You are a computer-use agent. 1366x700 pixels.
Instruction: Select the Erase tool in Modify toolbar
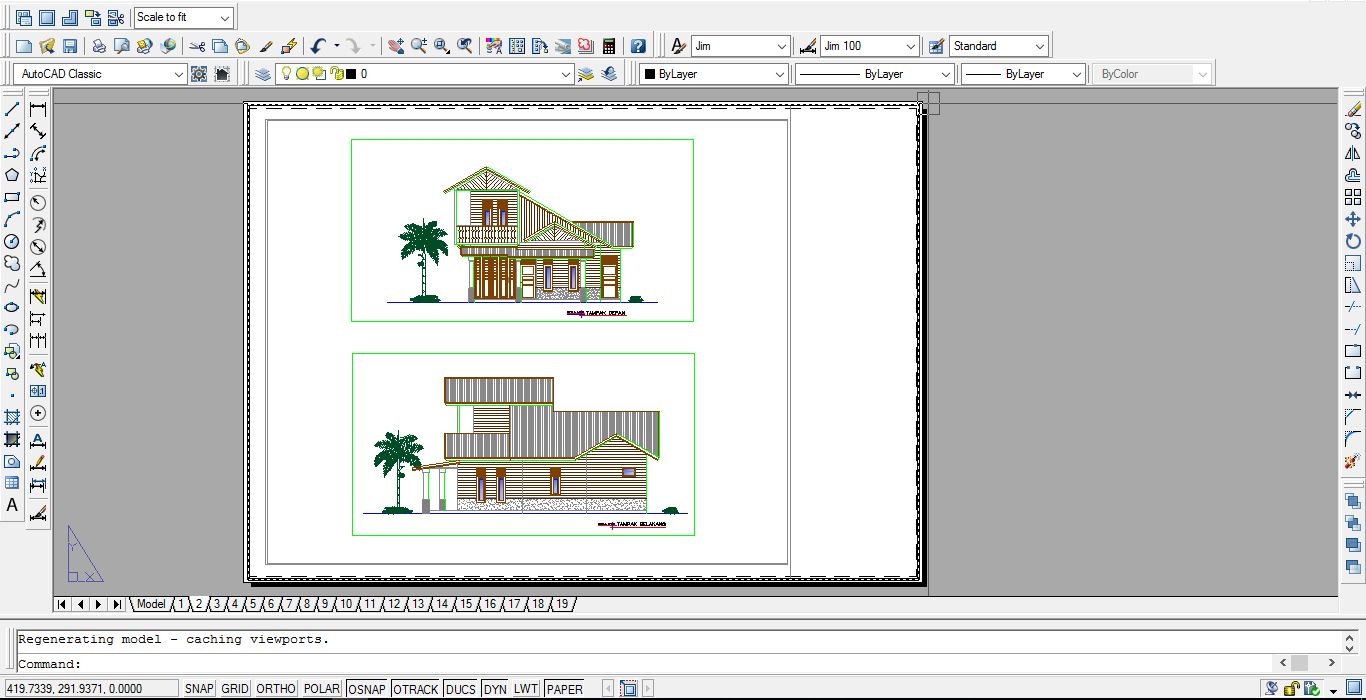click(1353, 109)
